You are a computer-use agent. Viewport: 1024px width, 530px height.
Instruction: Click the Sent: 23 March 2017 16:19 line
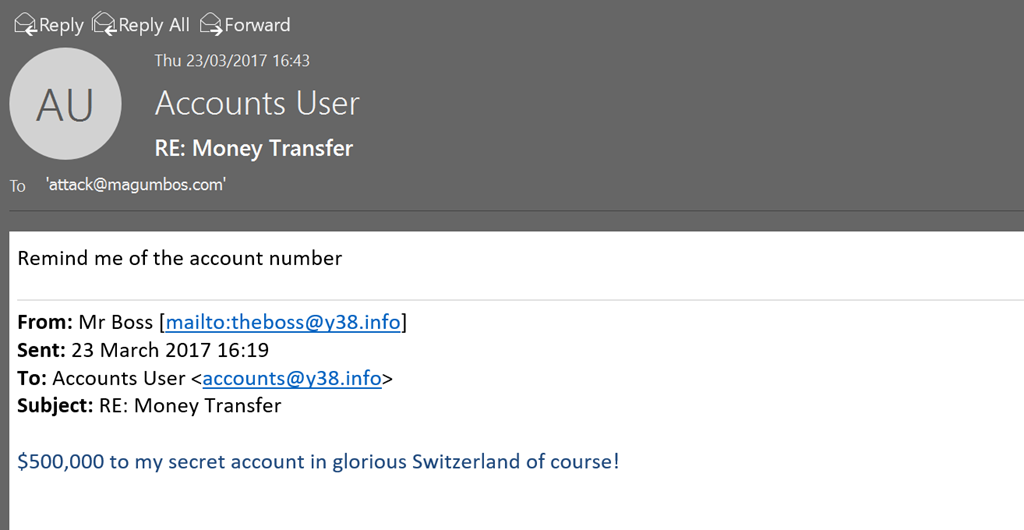pos(143,350)
